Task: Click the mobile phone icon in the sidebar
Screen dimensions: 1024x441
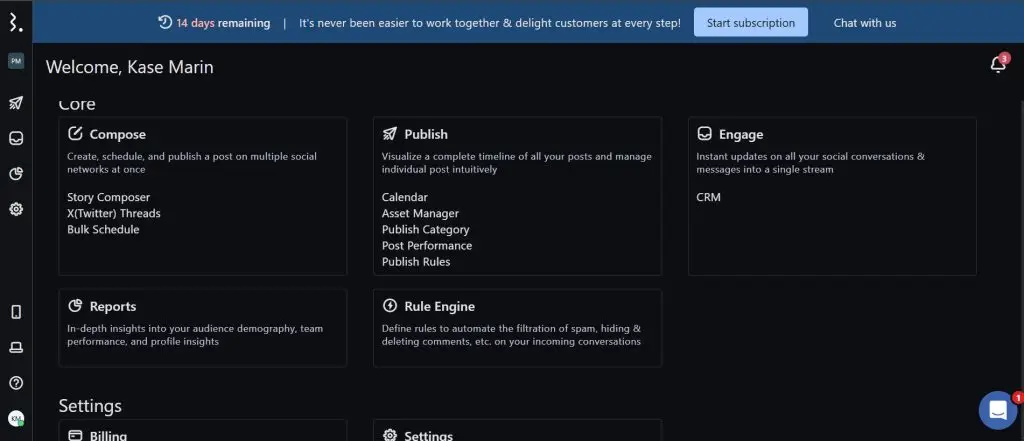Action: tap(16, 312)
